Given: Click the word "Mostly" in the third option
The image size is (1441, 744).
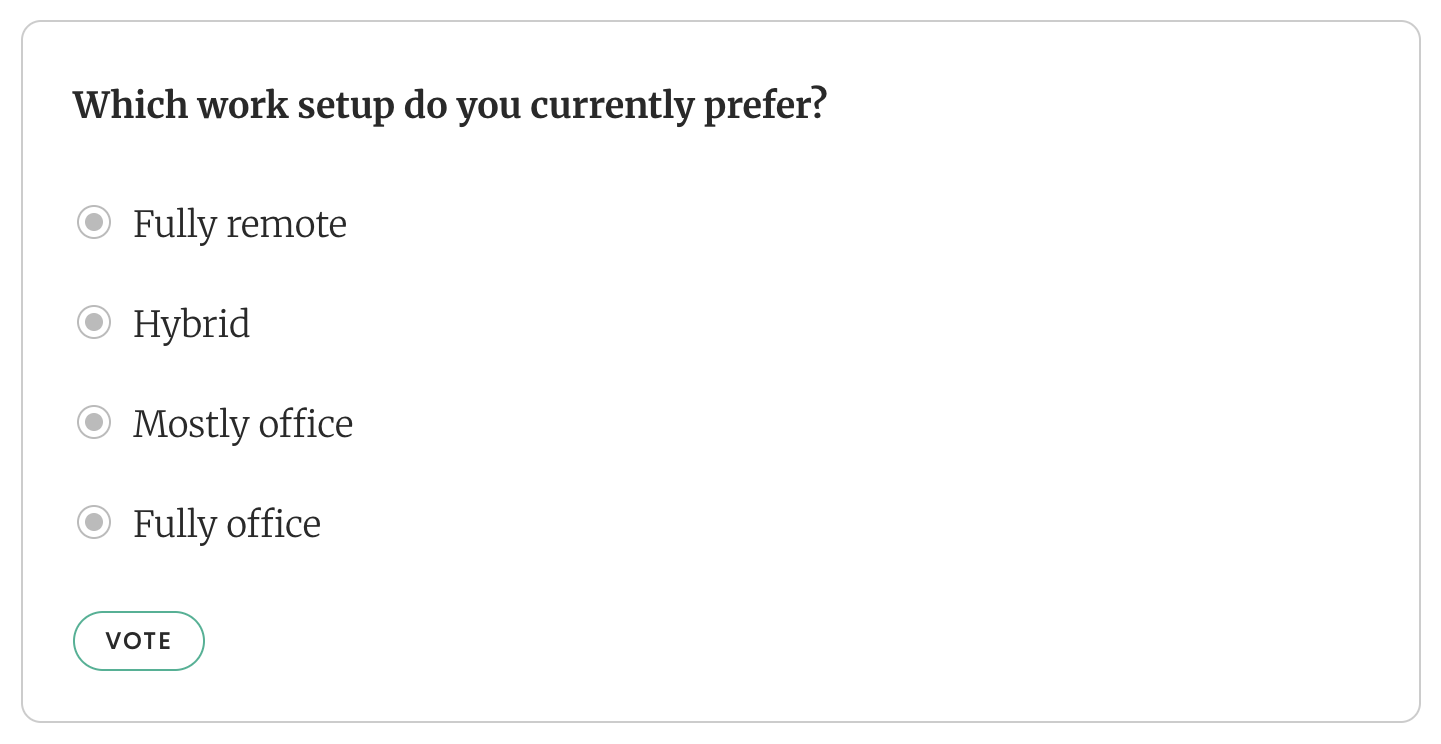Looking at the screenshot, I should (191, 424).
